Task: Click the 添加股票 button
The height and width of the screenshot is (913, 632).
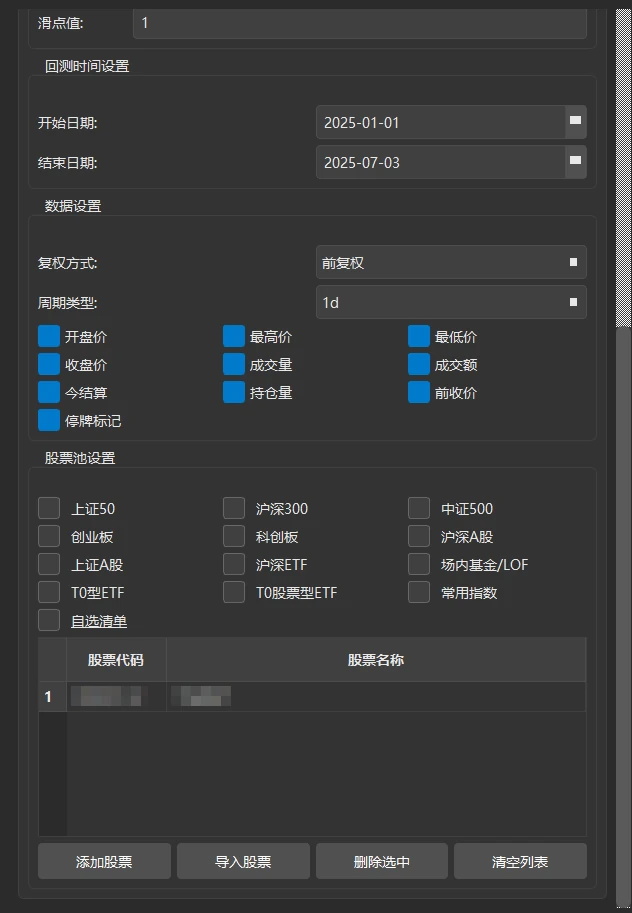Action: [104, 861]
